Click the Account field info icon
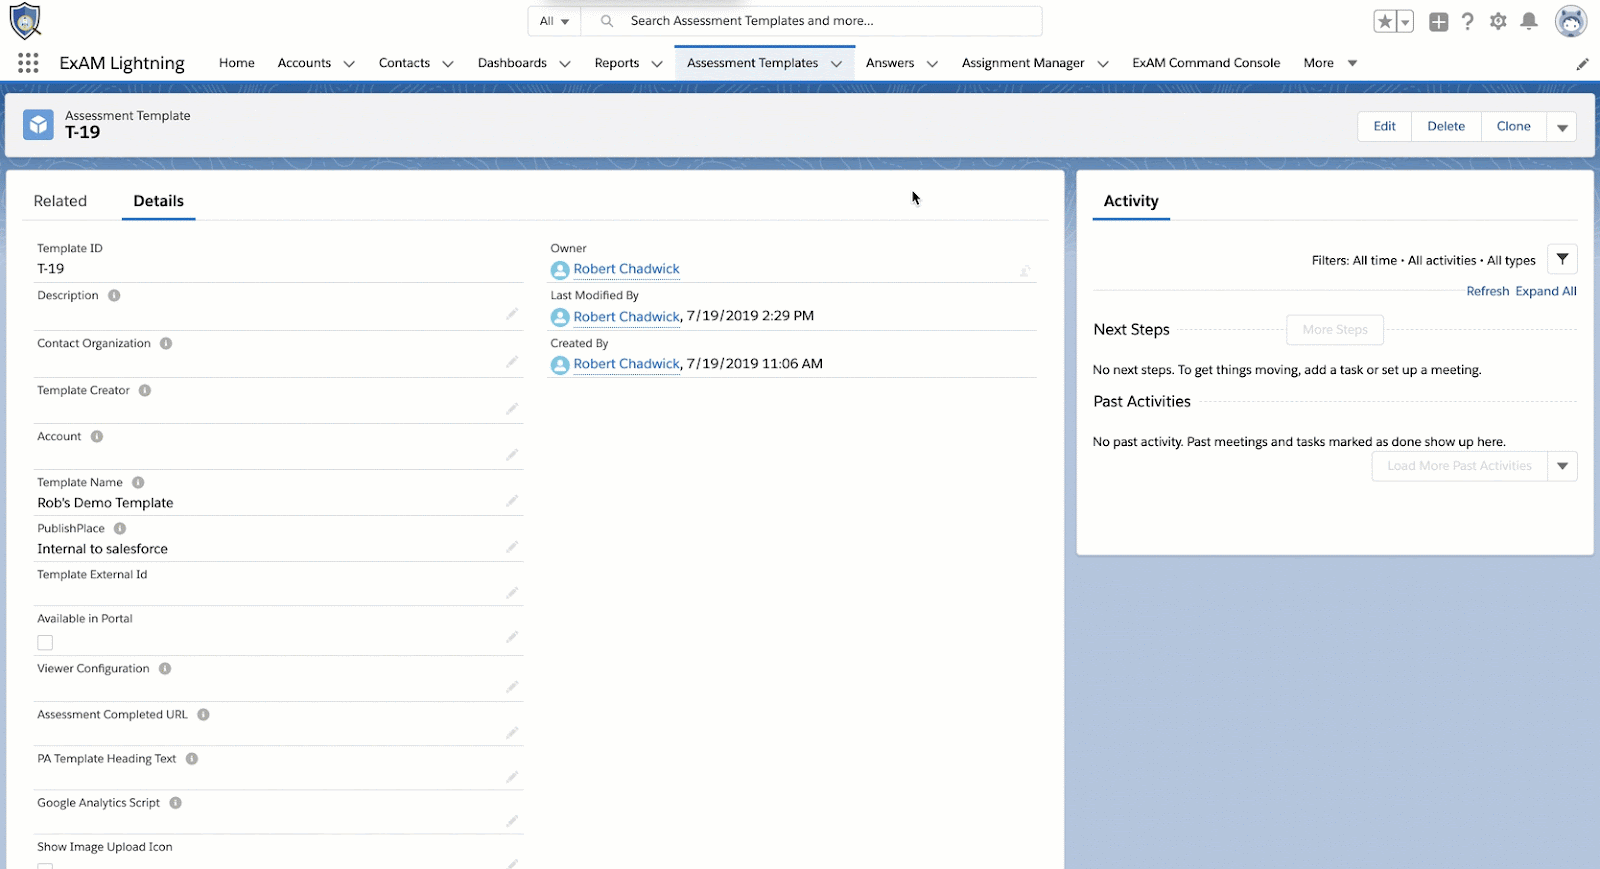This screenshot has height=869, width=1600. coord(97,437)
